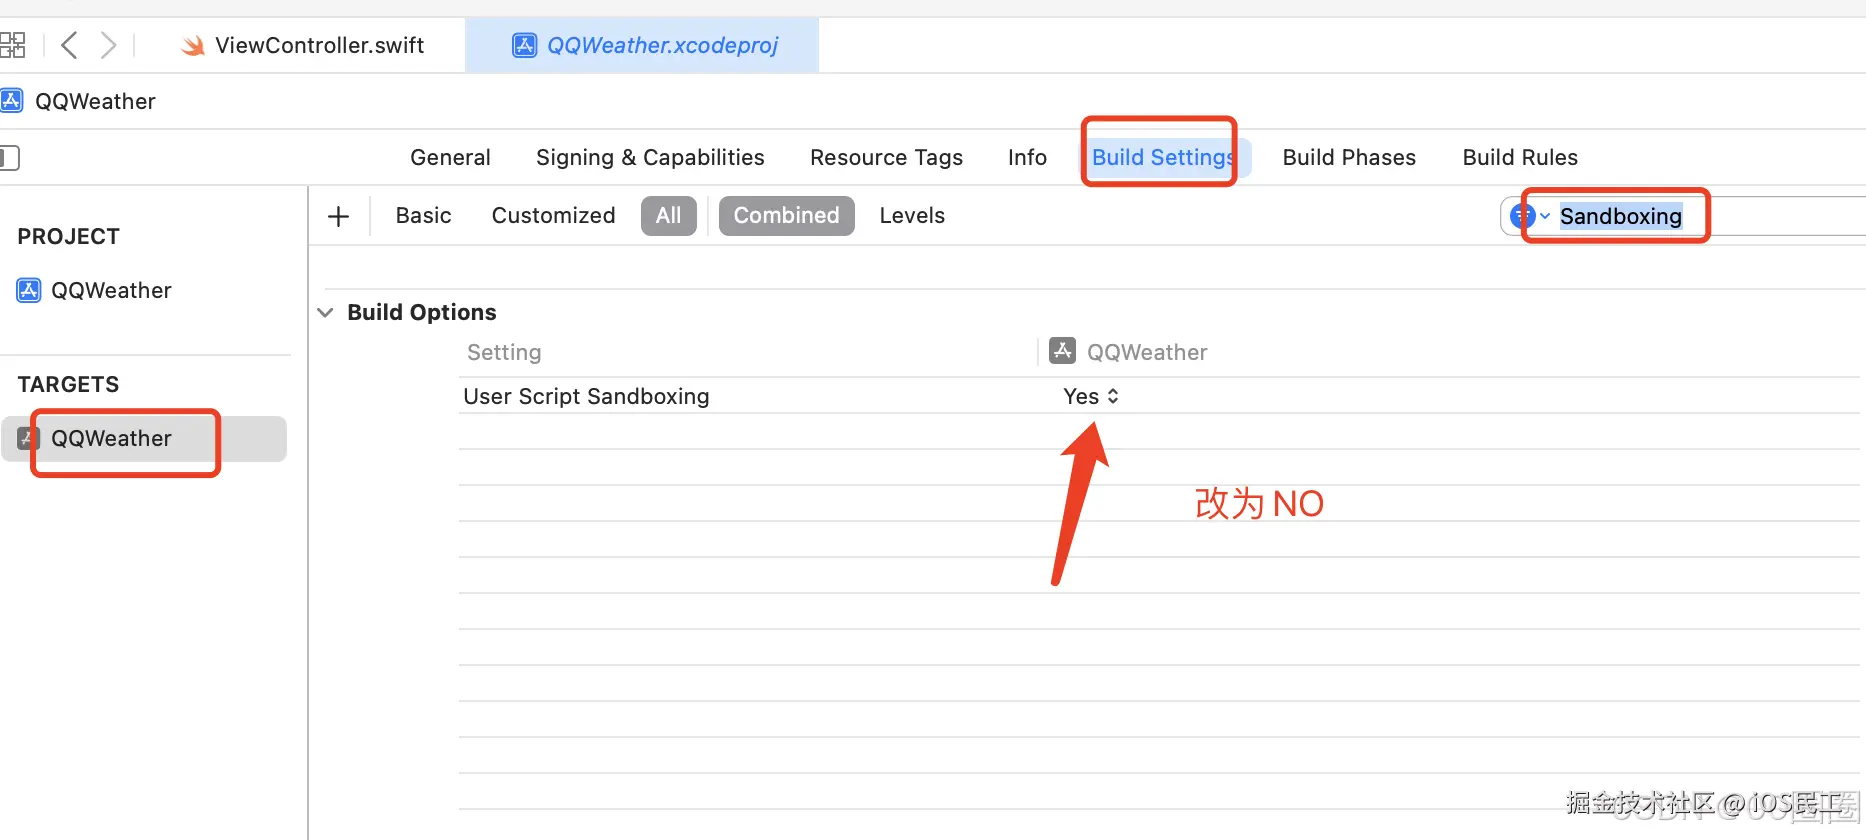Select QQWeather under TARGETS

pyautogui.click(x=144, y=439)
